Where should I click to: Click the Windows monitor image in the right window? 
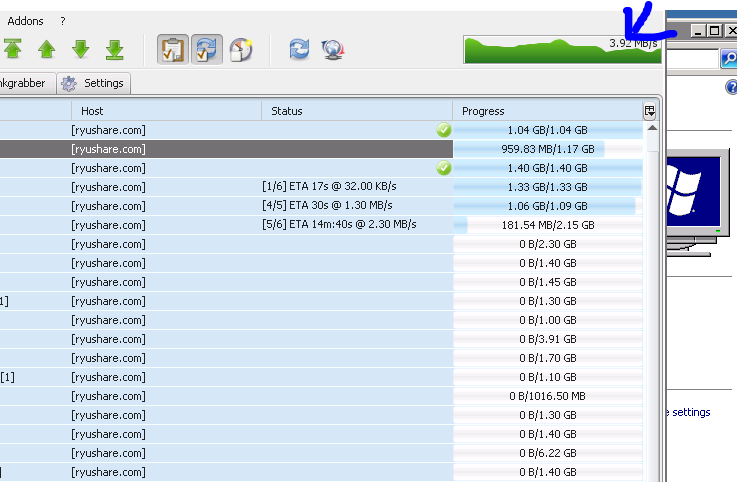tap(698, 202)
